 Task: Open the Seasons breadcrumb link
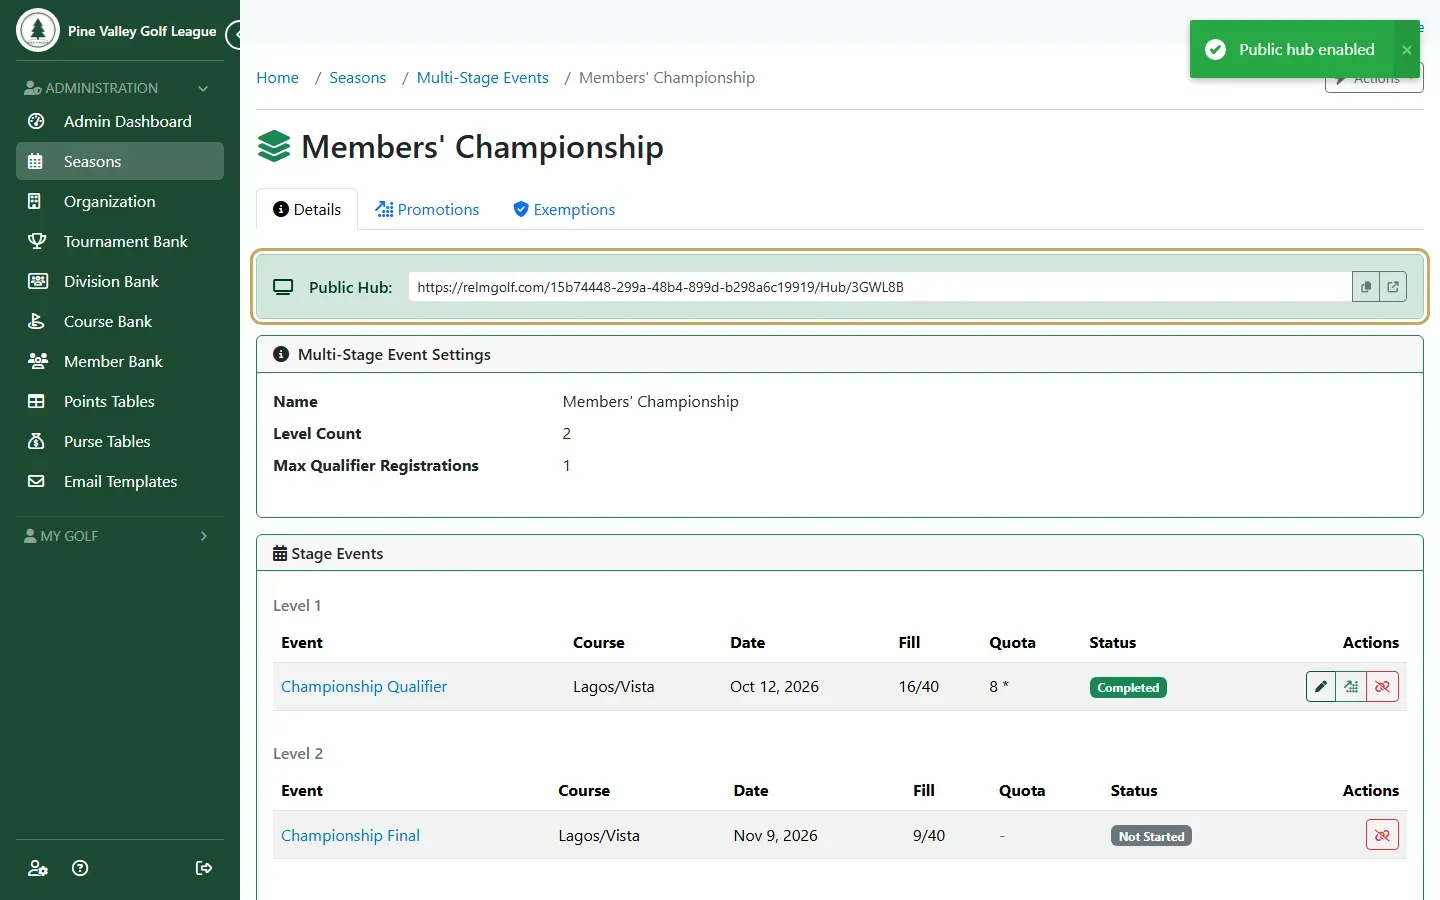358,78
